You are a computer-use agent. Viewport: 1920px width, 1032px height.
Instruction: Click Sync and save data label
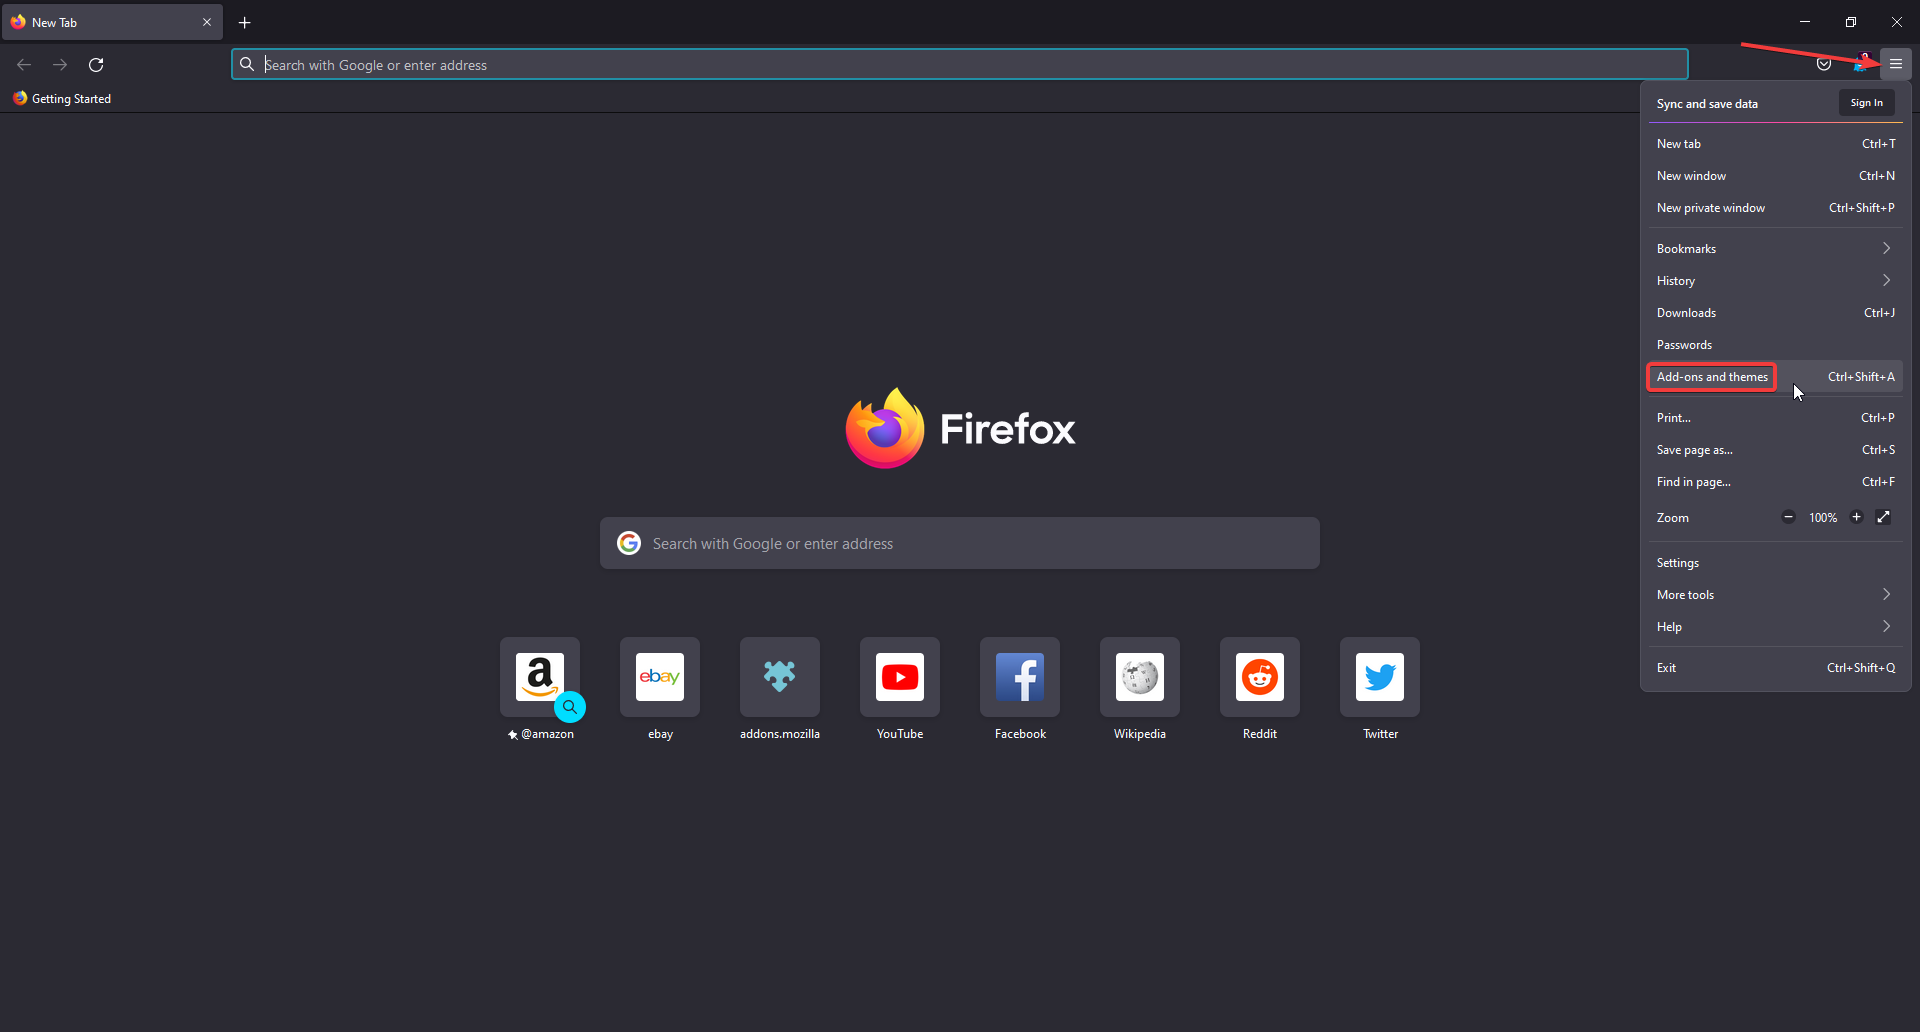[1707, 104]
